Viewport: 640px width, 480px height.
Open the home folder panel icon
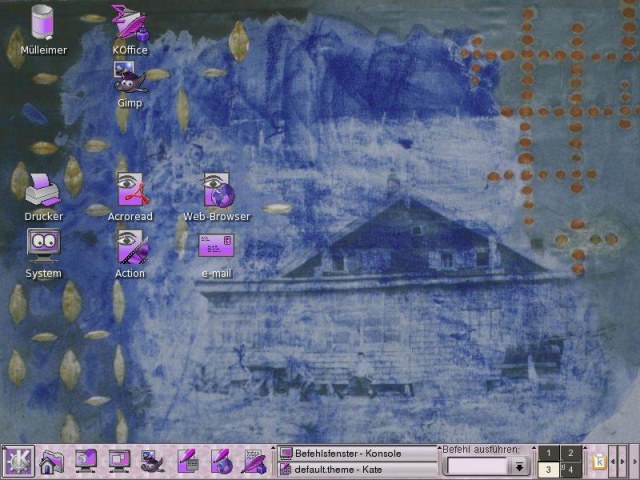pos(51,462)
